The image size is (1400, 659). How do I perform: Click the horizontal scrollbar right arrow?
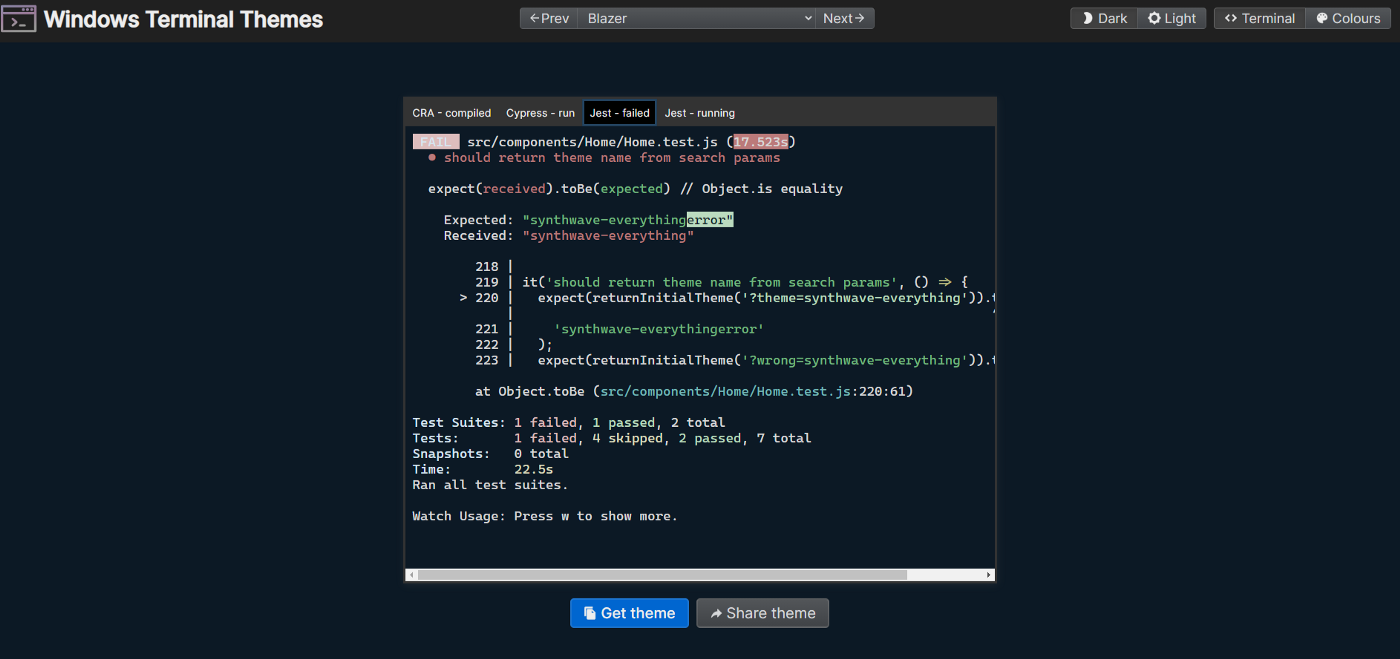989,575
